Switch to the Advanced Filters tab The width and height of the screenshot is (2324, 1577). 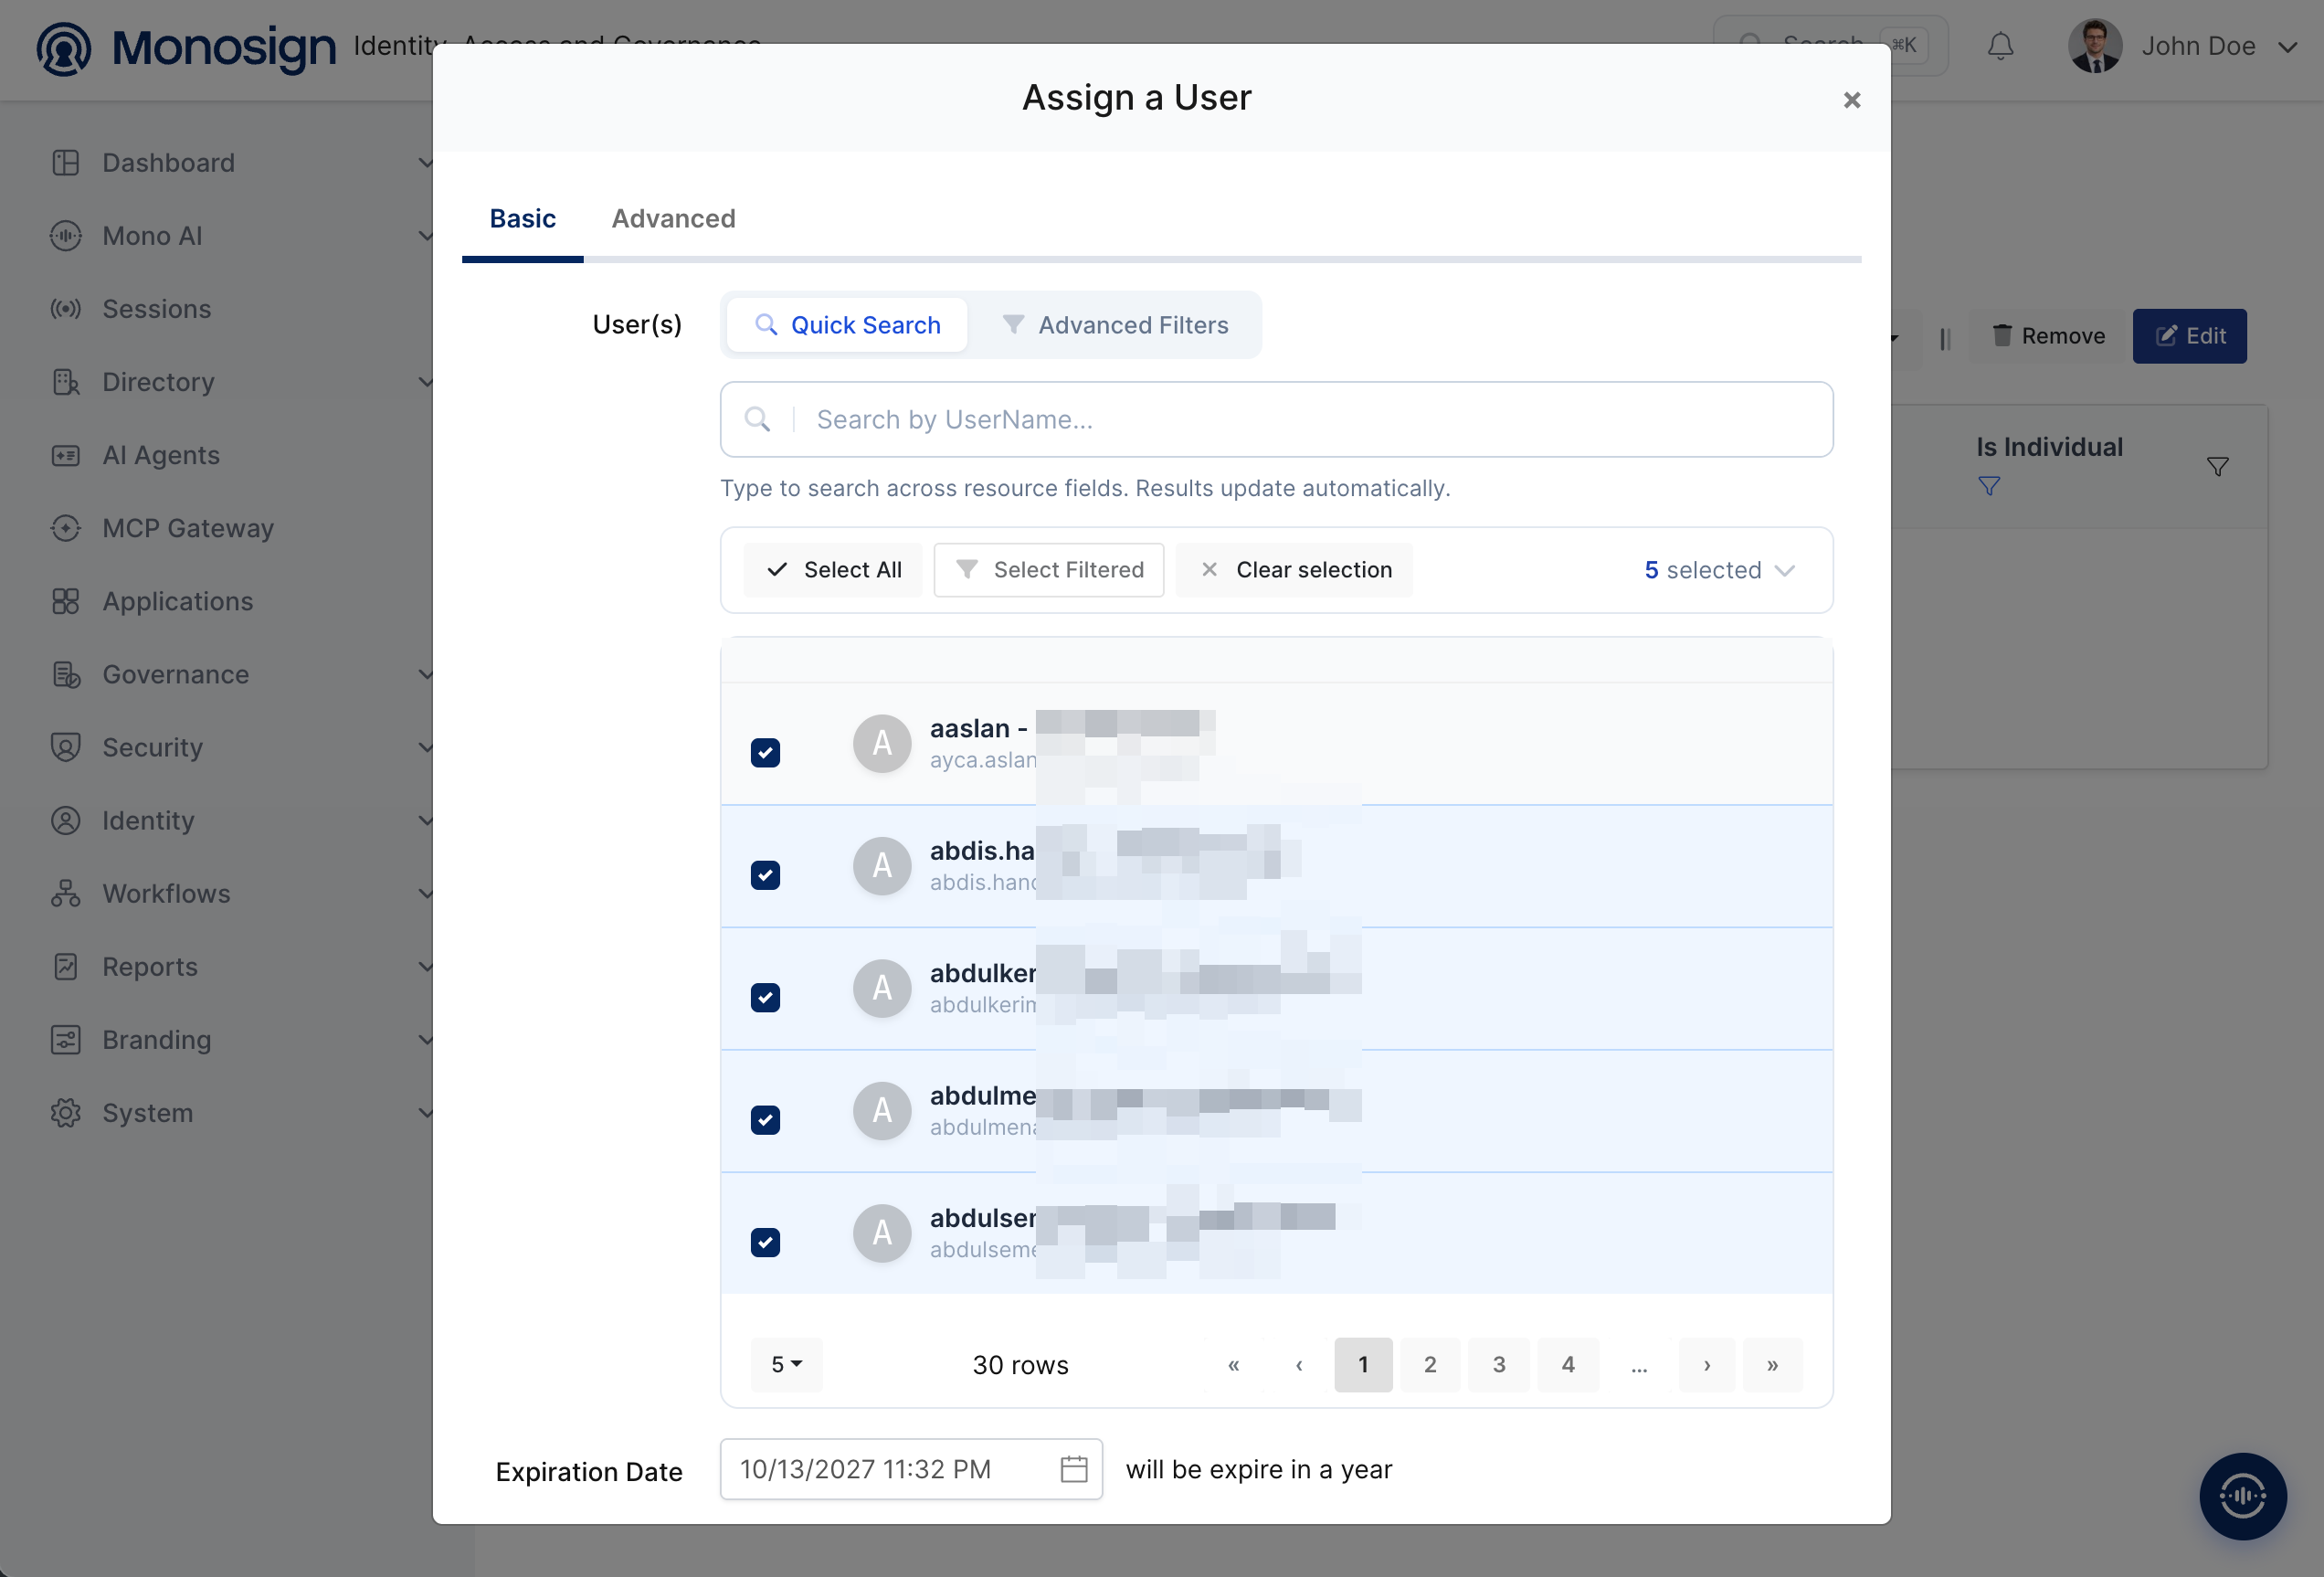pos(1115,325)
